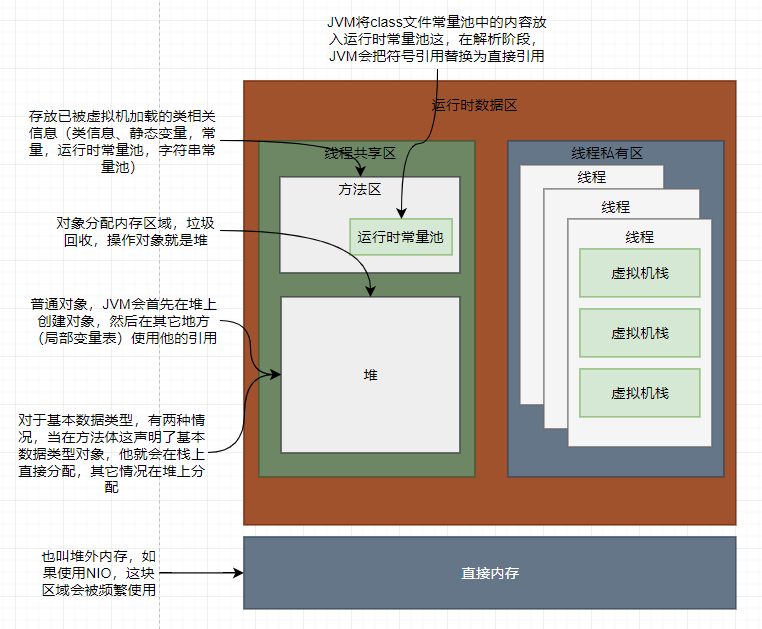Viewport: 762px width, 629px height.
Task: Select the 运行时常量池 green box
Action: [401, 237]
